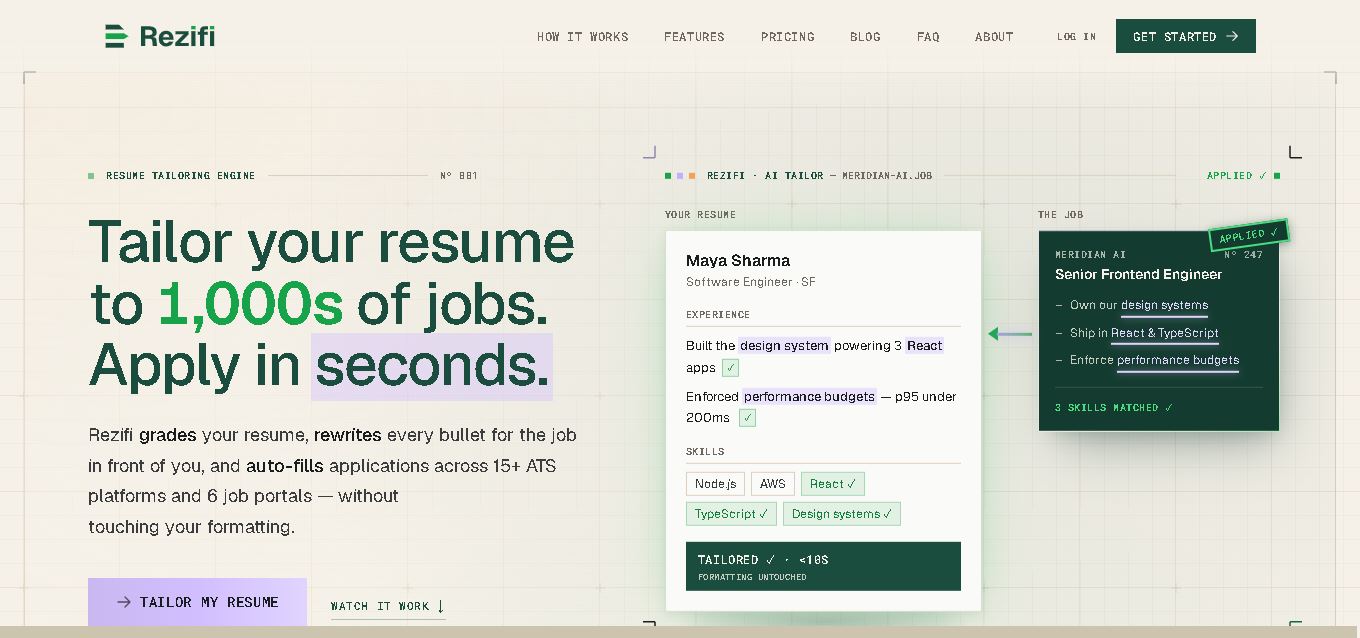The height and width of the screenshot is (638, 1360).
Task: Click the arrow icon in Get Started
Action: click(x=1232, y=36)
